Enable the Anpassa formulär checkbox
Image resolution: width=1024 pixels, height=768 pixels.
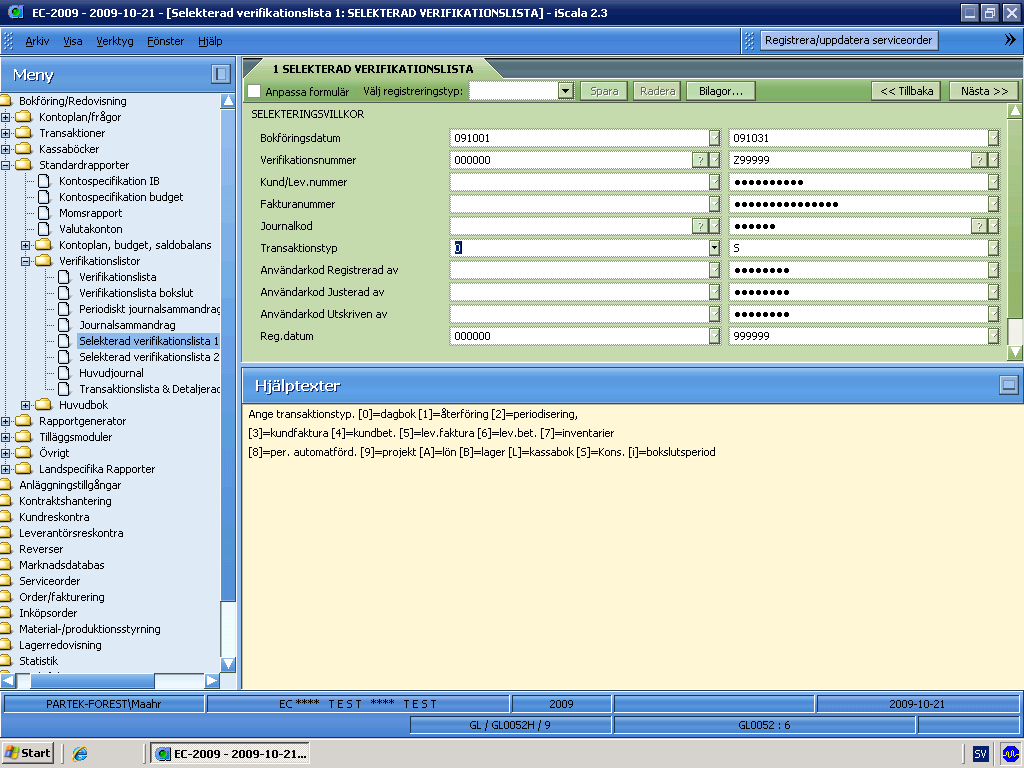pyautogui.click(x=254, y=91)
